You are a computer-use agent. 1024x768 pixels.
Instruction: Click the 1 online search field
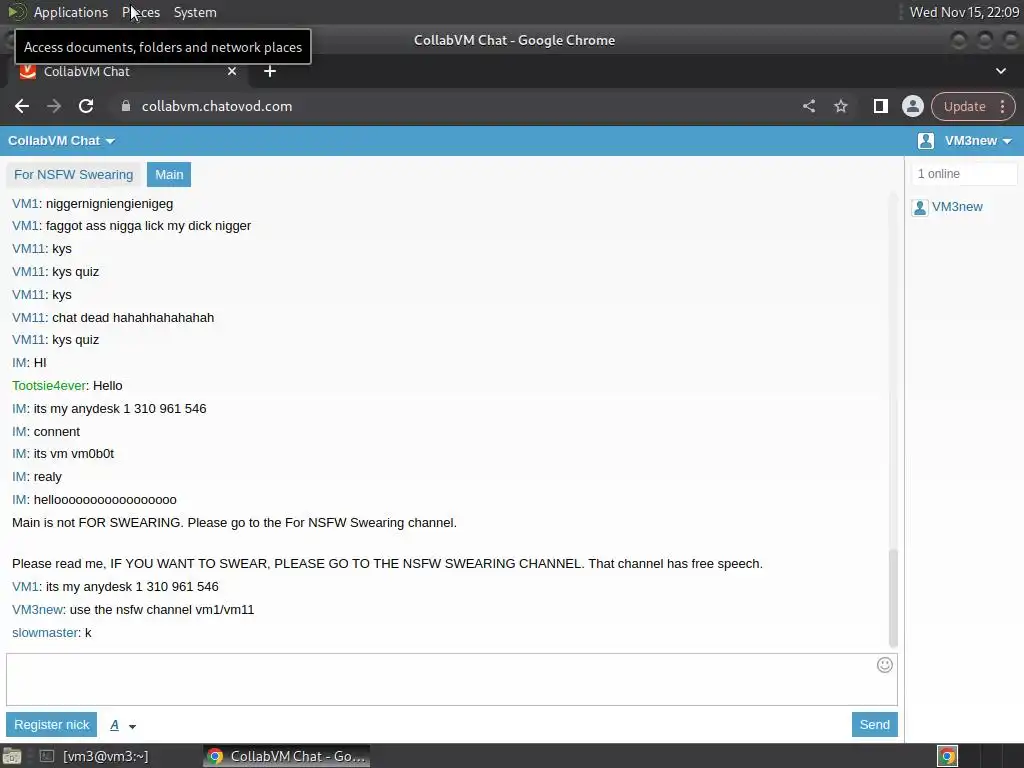pyautogui.click(x=964, y=174)
